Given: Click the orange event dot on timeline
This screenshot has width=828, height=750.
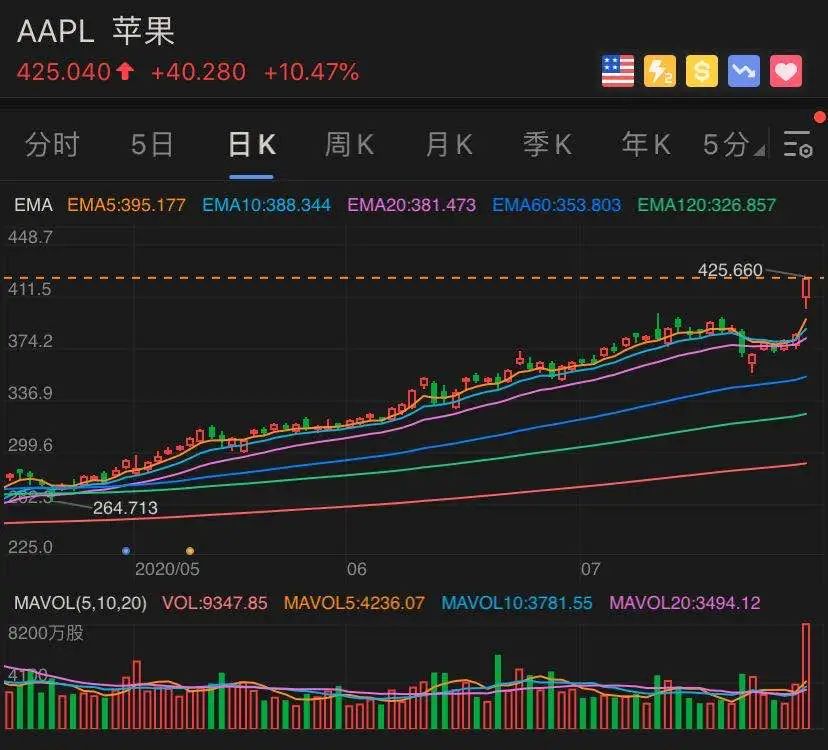Looking at the screenshot, I should [x=190, y=551].
